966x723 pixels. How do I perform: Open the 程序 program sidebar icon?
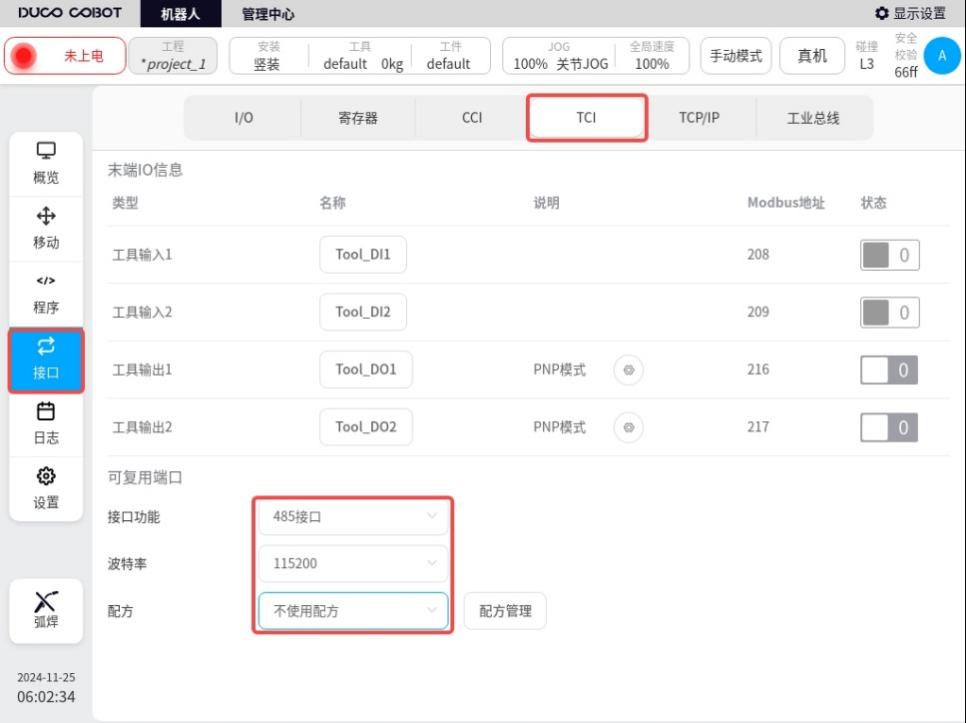tap(46, 294)
